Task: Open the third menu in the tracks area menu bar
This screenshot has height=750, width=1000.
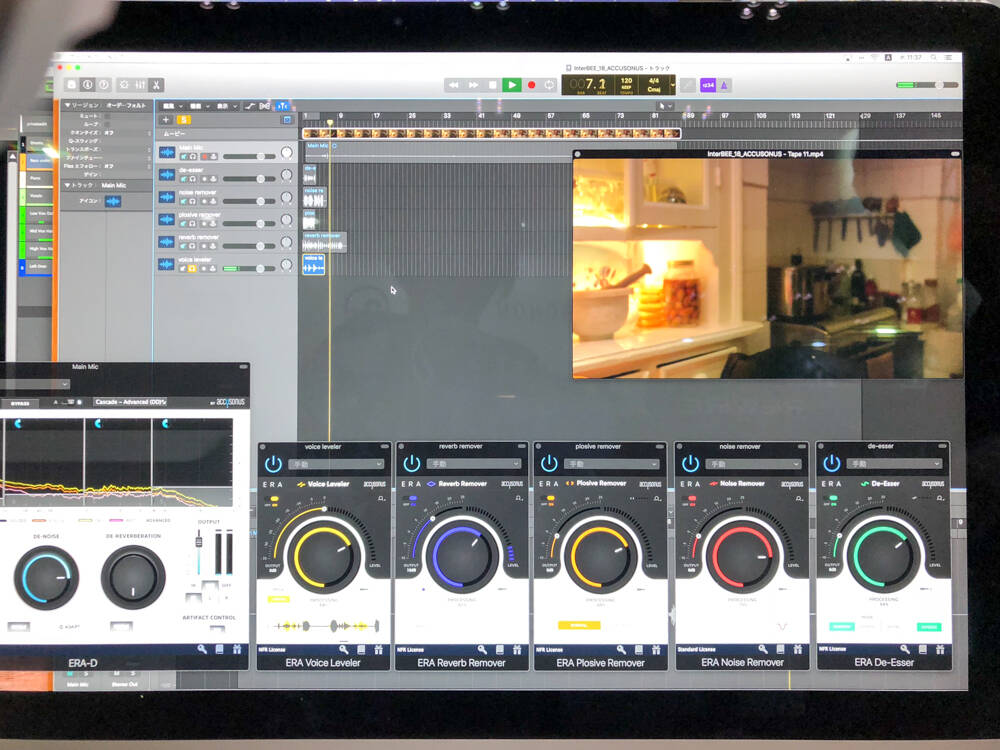Action: 227,106
